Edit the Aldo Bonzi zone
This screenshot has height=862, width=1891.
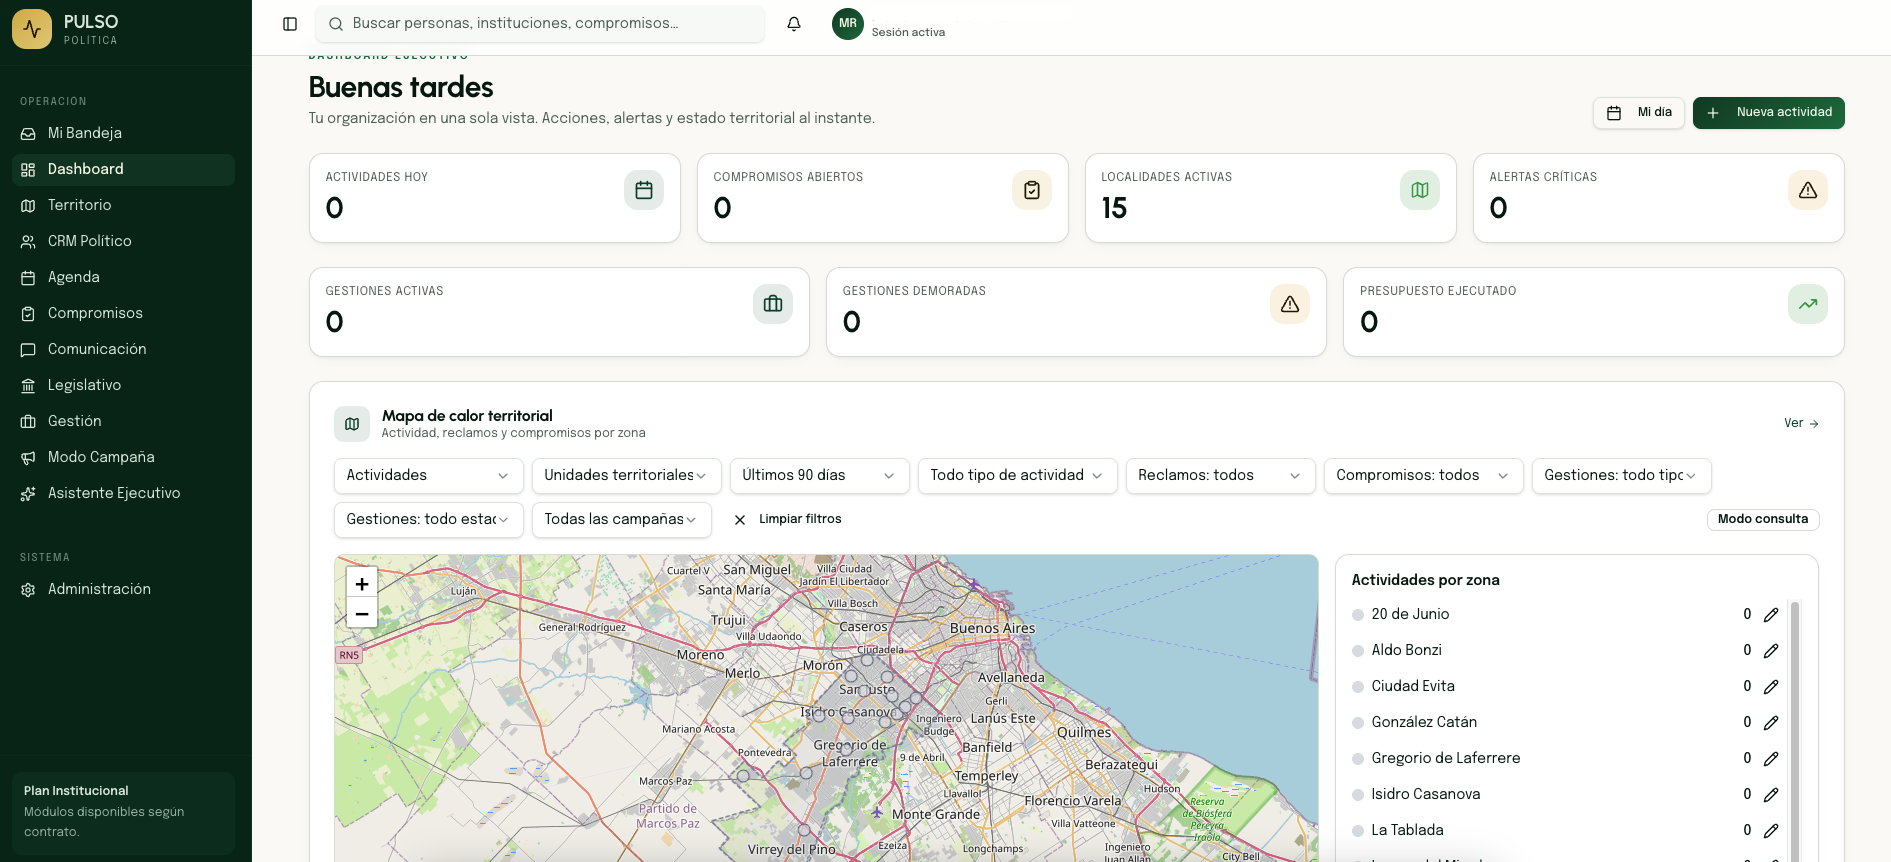point(1771,651)
